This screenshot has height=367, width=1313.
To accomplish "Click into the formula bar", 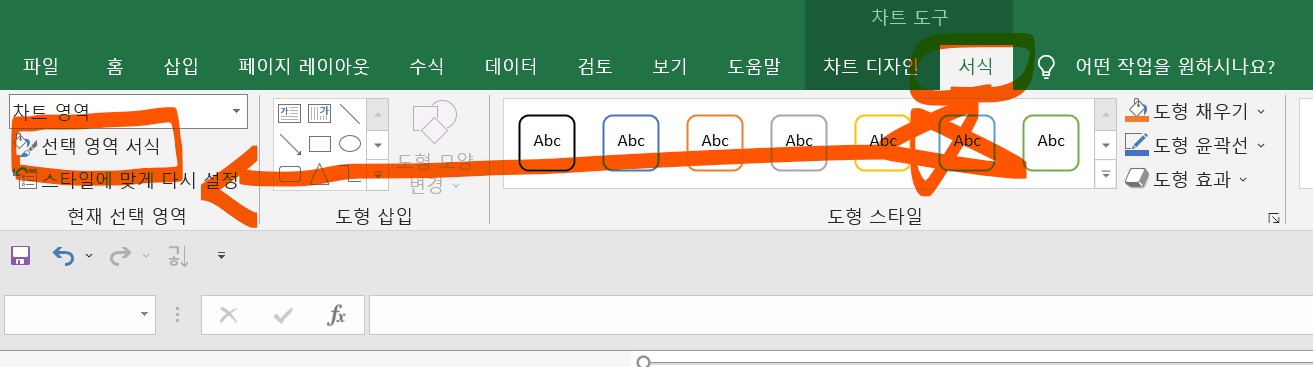I will pos(840,315).
